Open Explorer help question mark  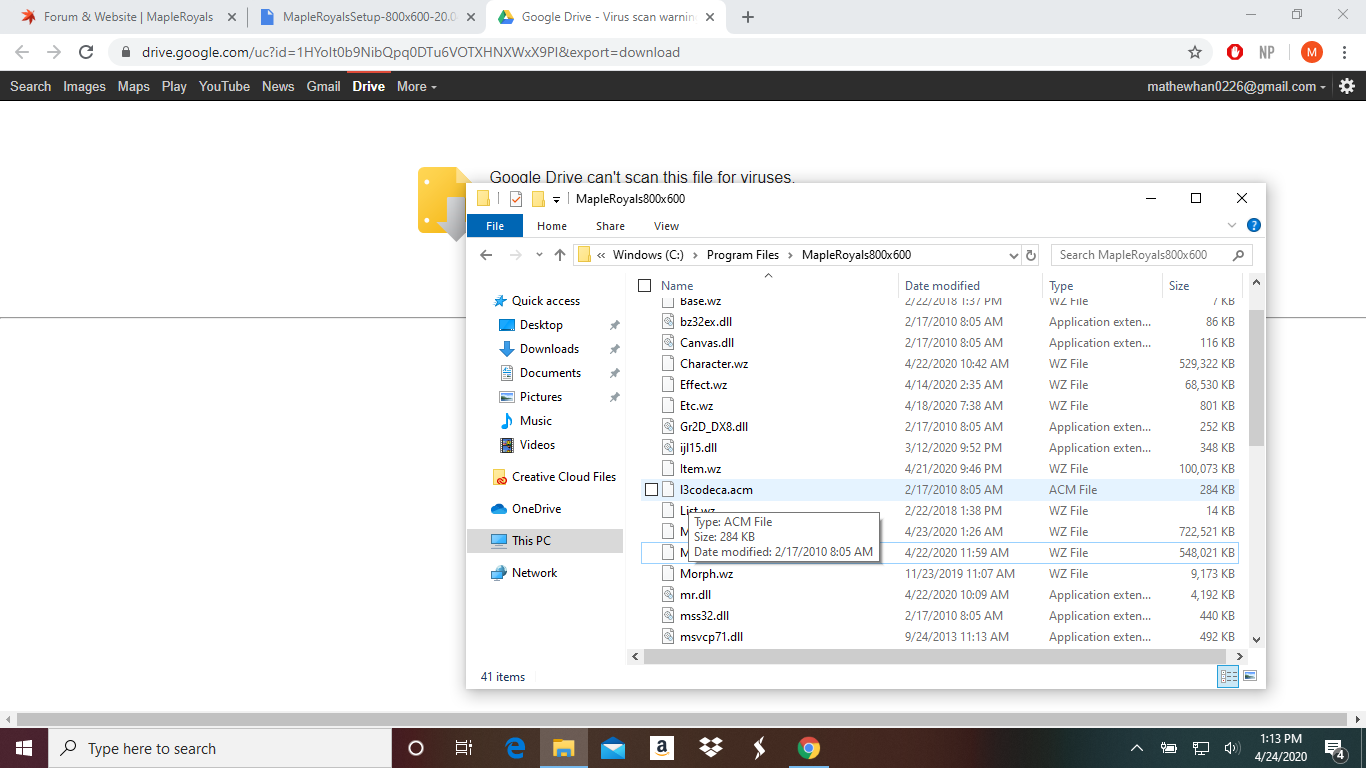tap(1254, 225)
